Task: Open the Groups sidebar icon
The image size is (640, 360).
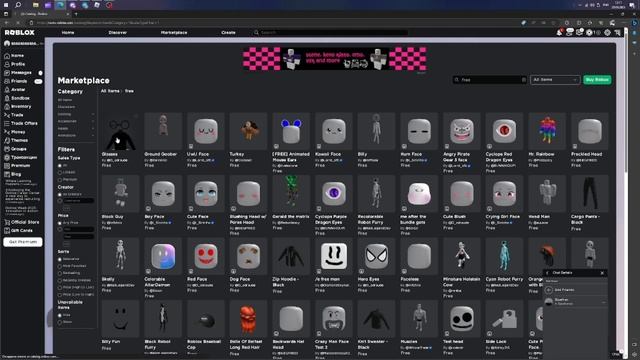Action: pos(7,149)
